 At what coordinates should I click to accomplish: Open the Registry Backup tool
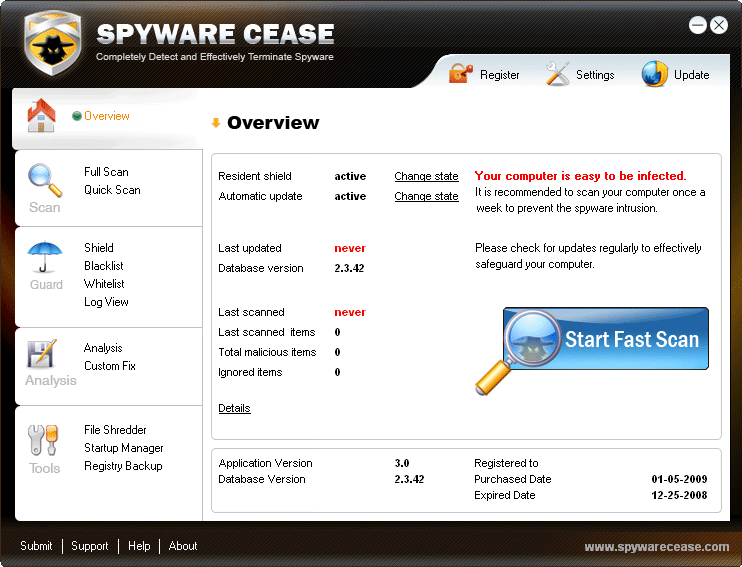[x=123, y=466]
